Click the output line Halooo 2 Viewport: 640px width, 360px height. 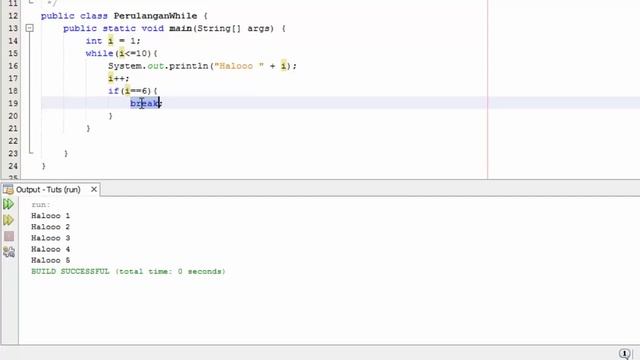[50, 227]
